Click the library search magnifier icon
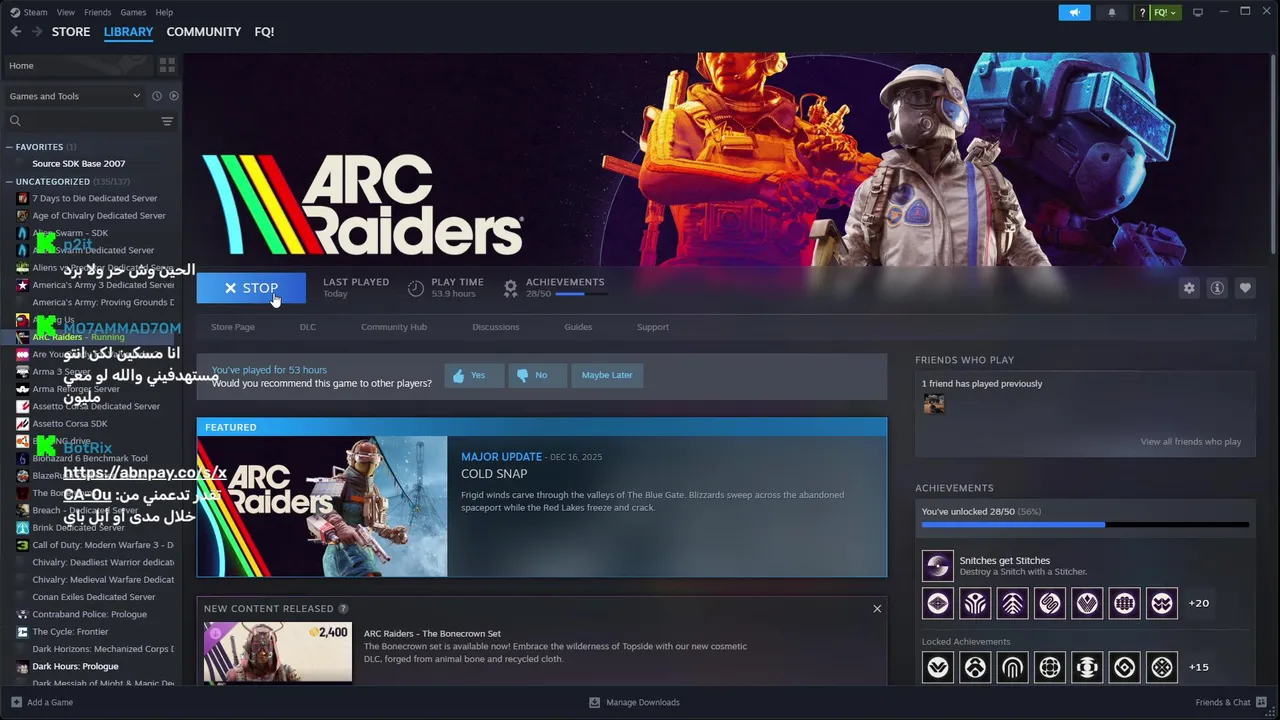The height and width of the screenshot is (720, 1280). point(15,121)
